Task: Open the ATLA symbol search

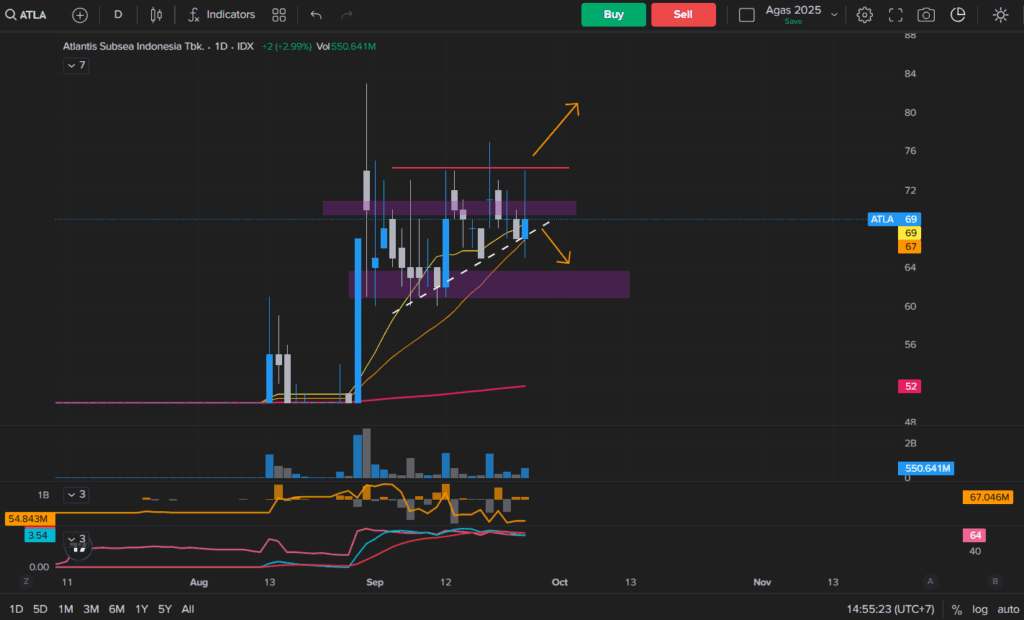Action: [28, 15]
